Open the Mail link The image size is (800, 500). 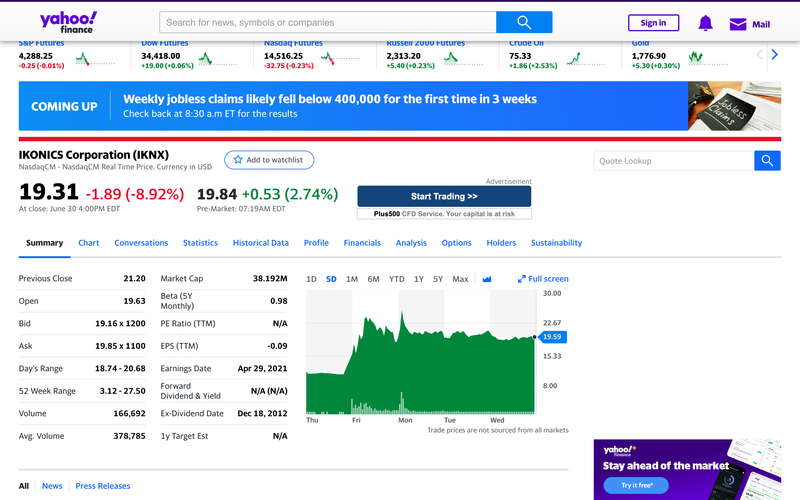761,24
